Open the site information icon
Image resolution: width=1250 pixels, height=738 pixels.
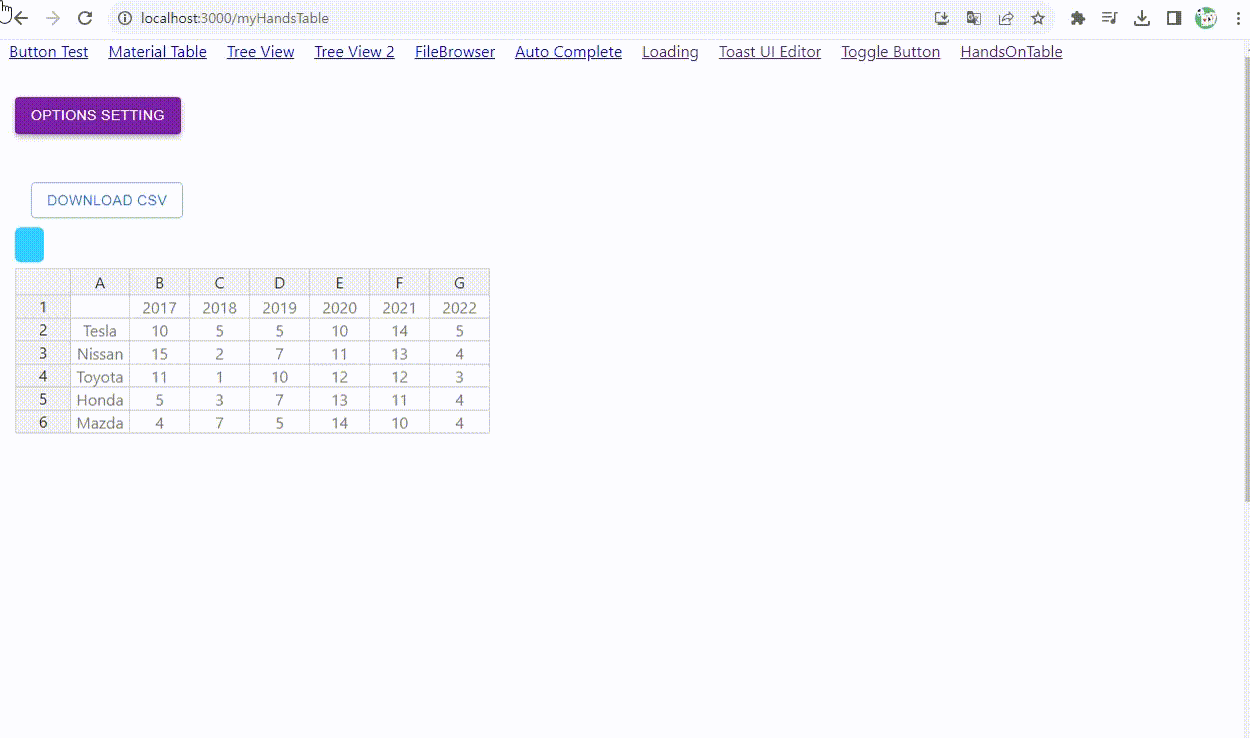pos(125,18)
